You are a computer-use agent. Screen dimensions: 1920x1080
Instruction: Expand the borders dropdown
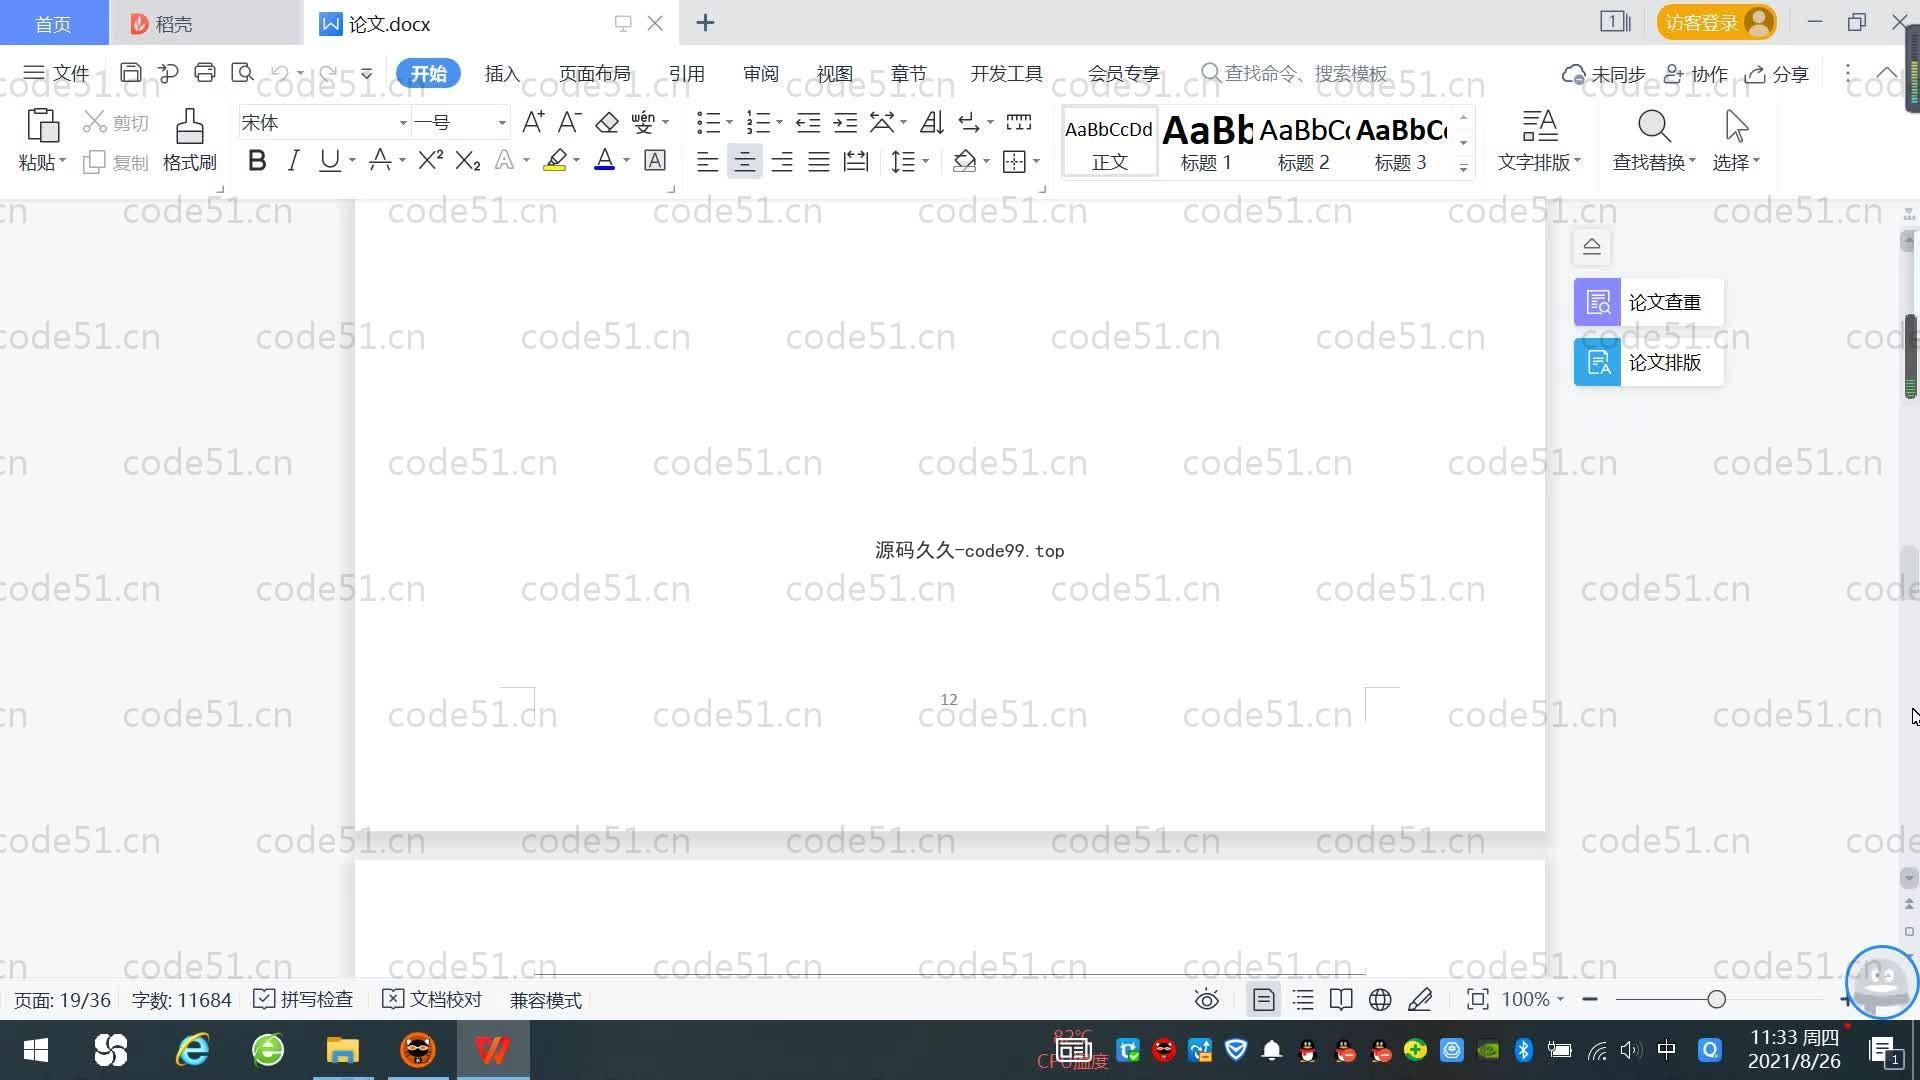1037,161
